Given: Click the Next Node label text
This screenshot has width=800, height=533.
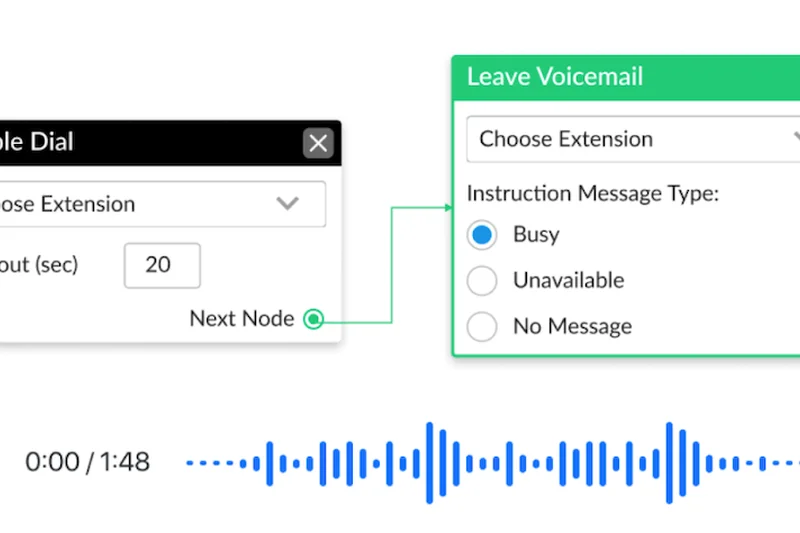Looking at the screenshot, I should pyautogui.click(x=242, y=319).
